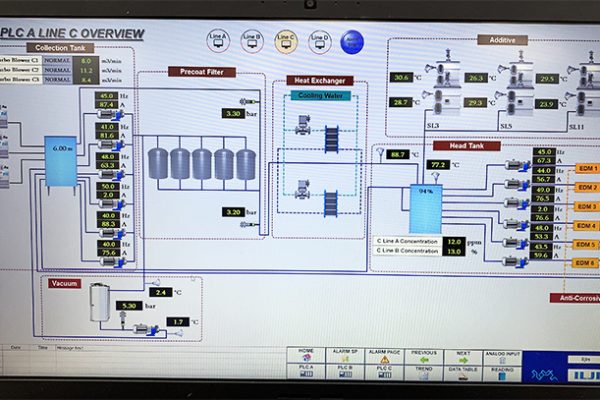Select the pump under 48.0 Hz 63.3 A
This screenshot has height=400, width=600.
(x=111, y=175)
